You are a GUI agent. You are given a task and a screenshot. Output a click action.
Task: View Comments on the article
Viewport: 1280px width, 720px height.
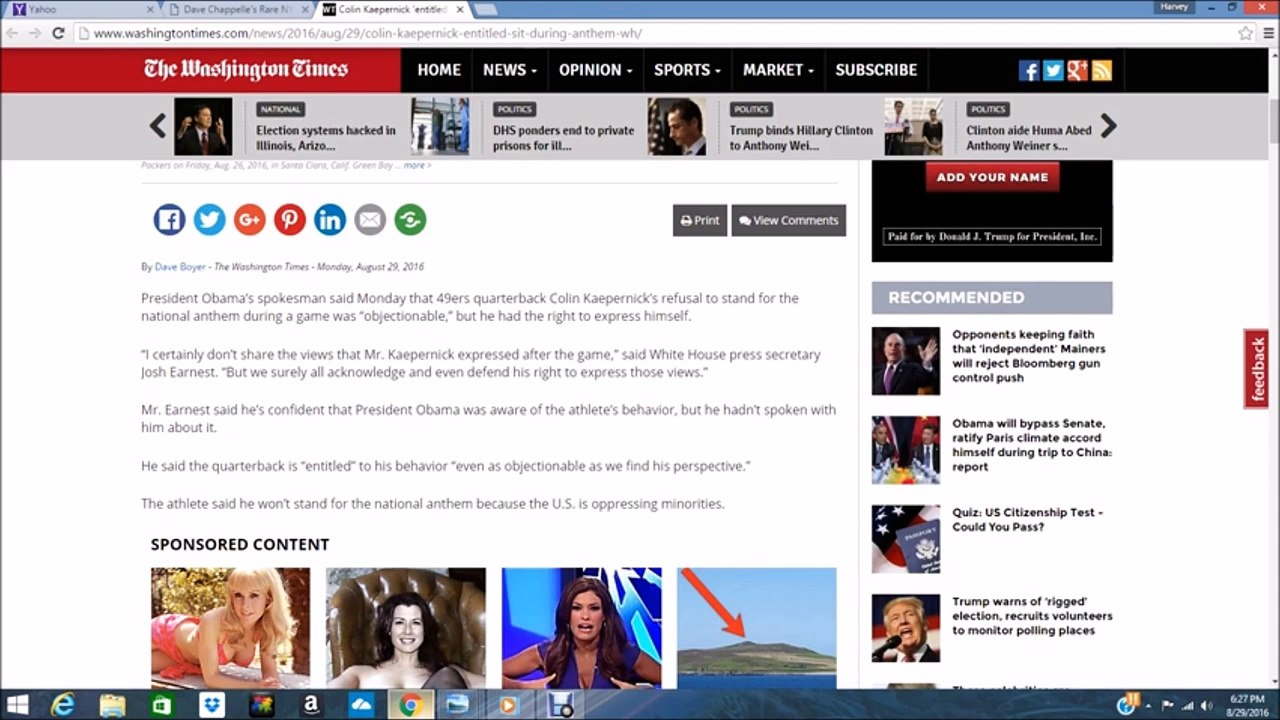[x=788, y=220]
